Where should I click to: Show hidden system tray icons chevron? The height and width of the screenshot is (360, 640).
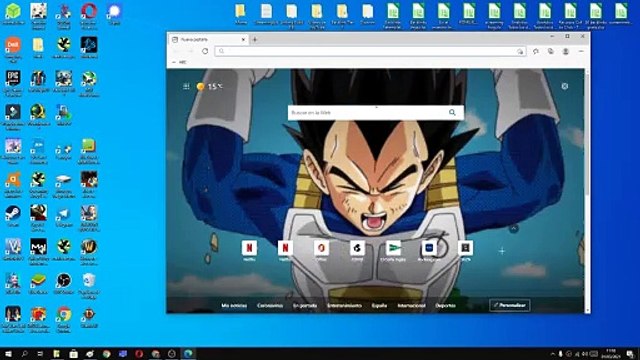coord(553,354)
